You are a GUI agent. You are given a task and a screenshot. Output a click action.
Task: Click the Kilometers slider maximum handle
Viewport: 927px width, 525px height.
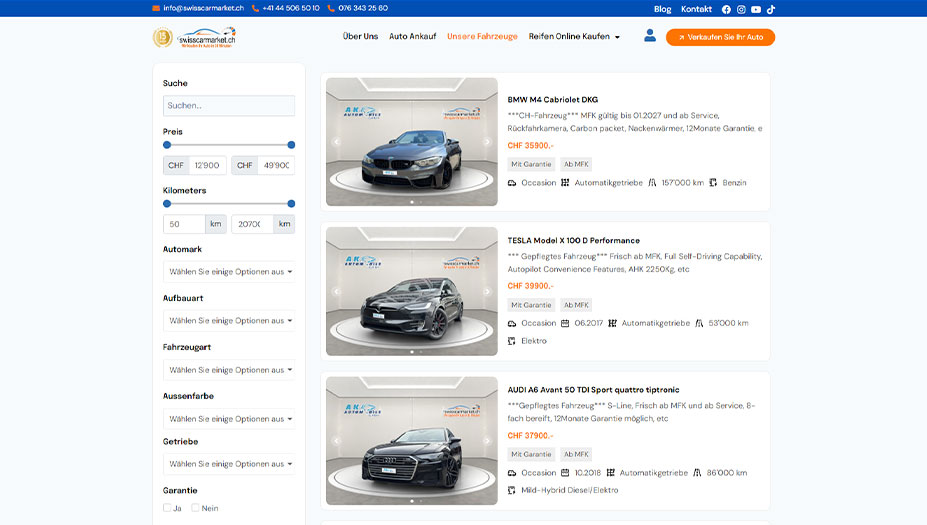(x=291, y=203)
